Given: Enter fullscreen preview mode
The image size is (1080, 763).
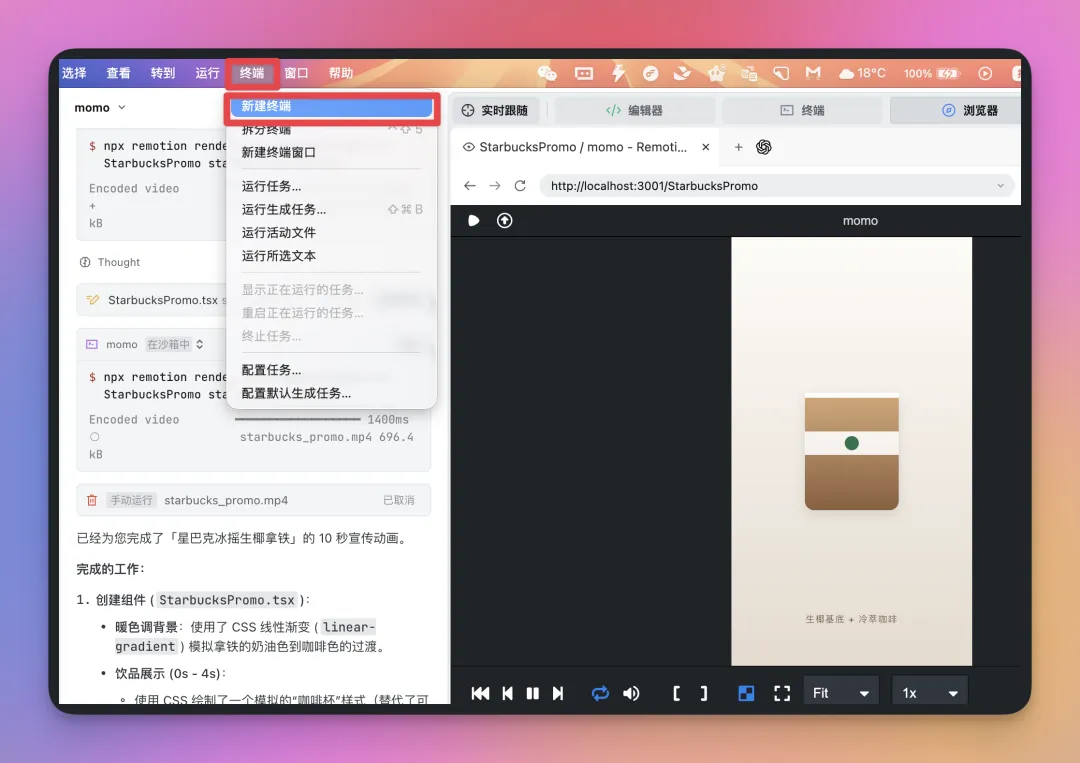Looking at the screenshot, I should (x=782, y=693).
